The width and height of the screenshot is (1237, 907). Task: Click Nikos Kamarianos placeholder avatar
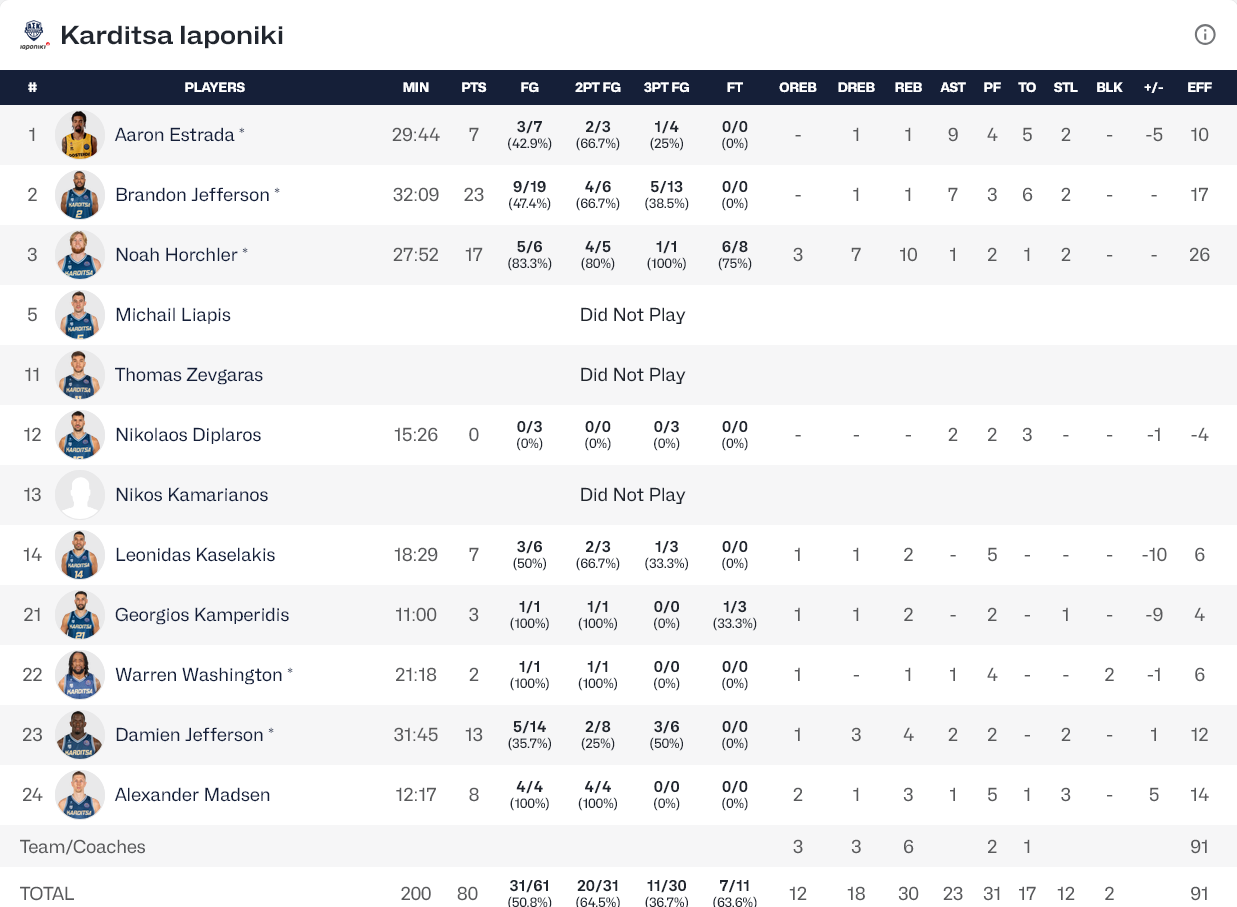tap(80, 495)
